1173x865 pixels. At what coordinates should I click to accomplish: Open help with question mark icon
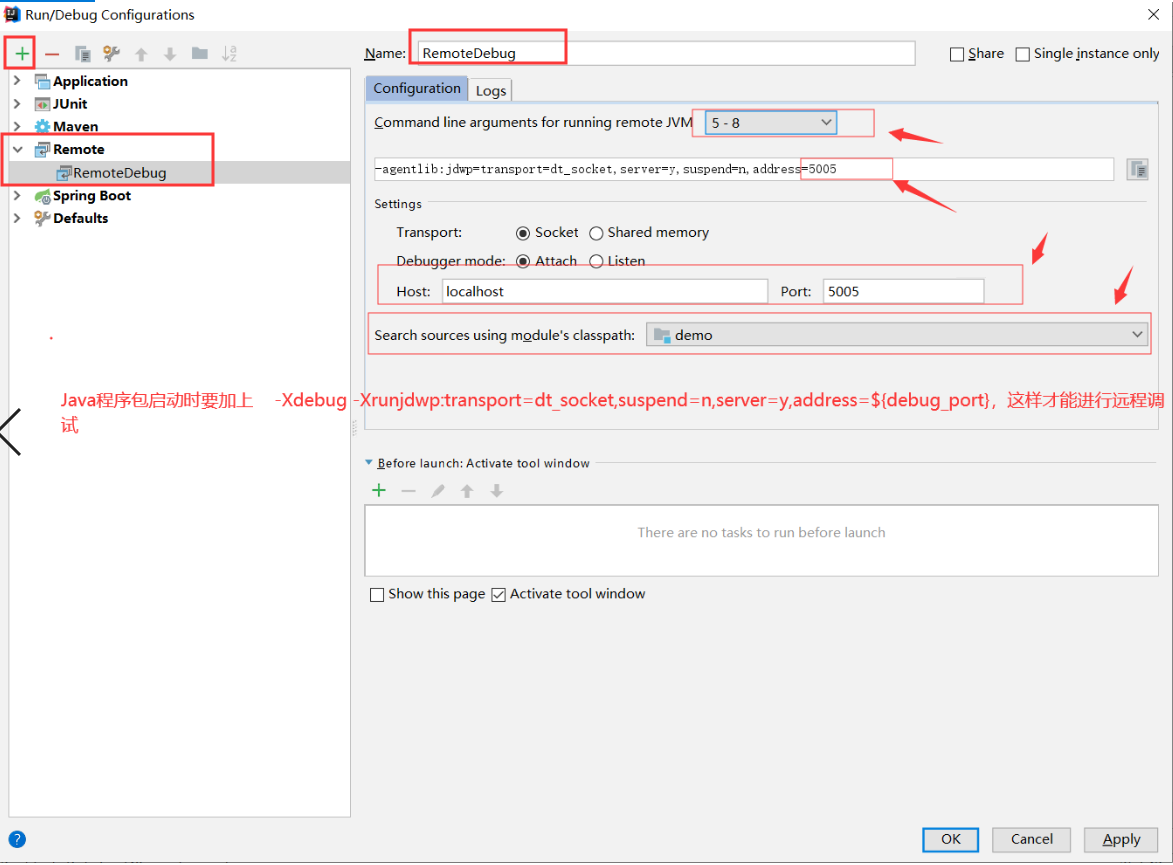[16, 840]
